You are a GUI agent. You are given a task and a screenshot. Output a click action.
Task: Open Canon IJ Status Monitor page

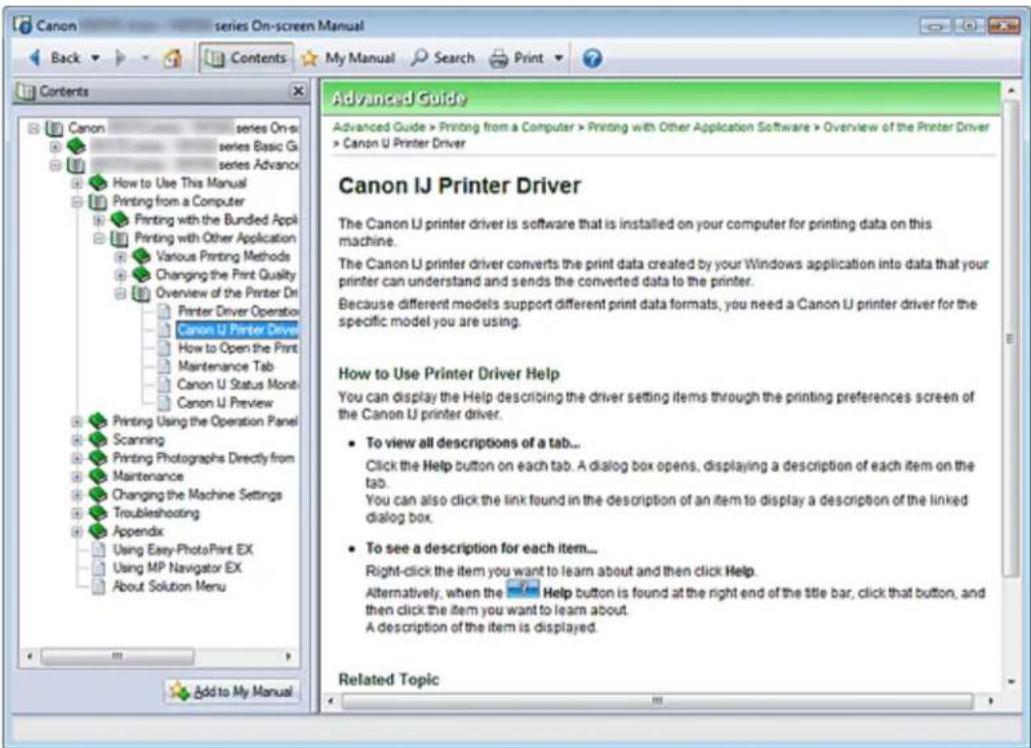coord(238,385)
